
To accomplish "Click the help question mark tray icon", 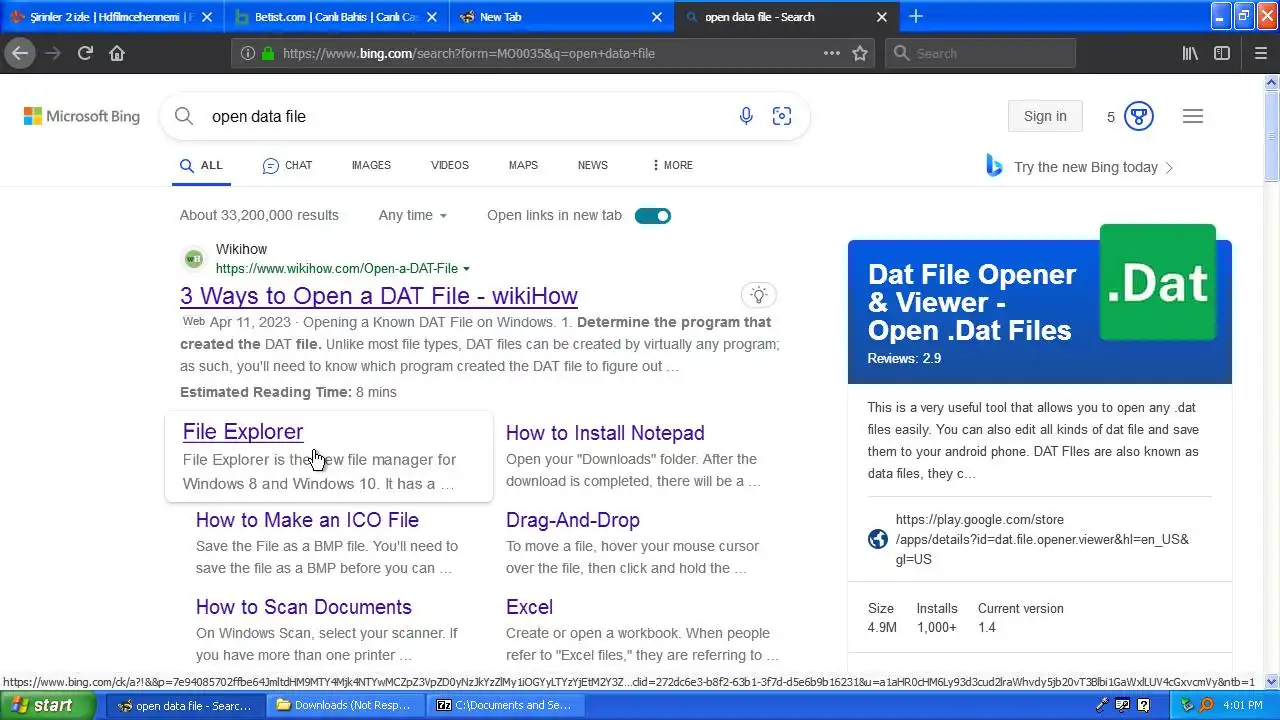I will point(1144,705).
